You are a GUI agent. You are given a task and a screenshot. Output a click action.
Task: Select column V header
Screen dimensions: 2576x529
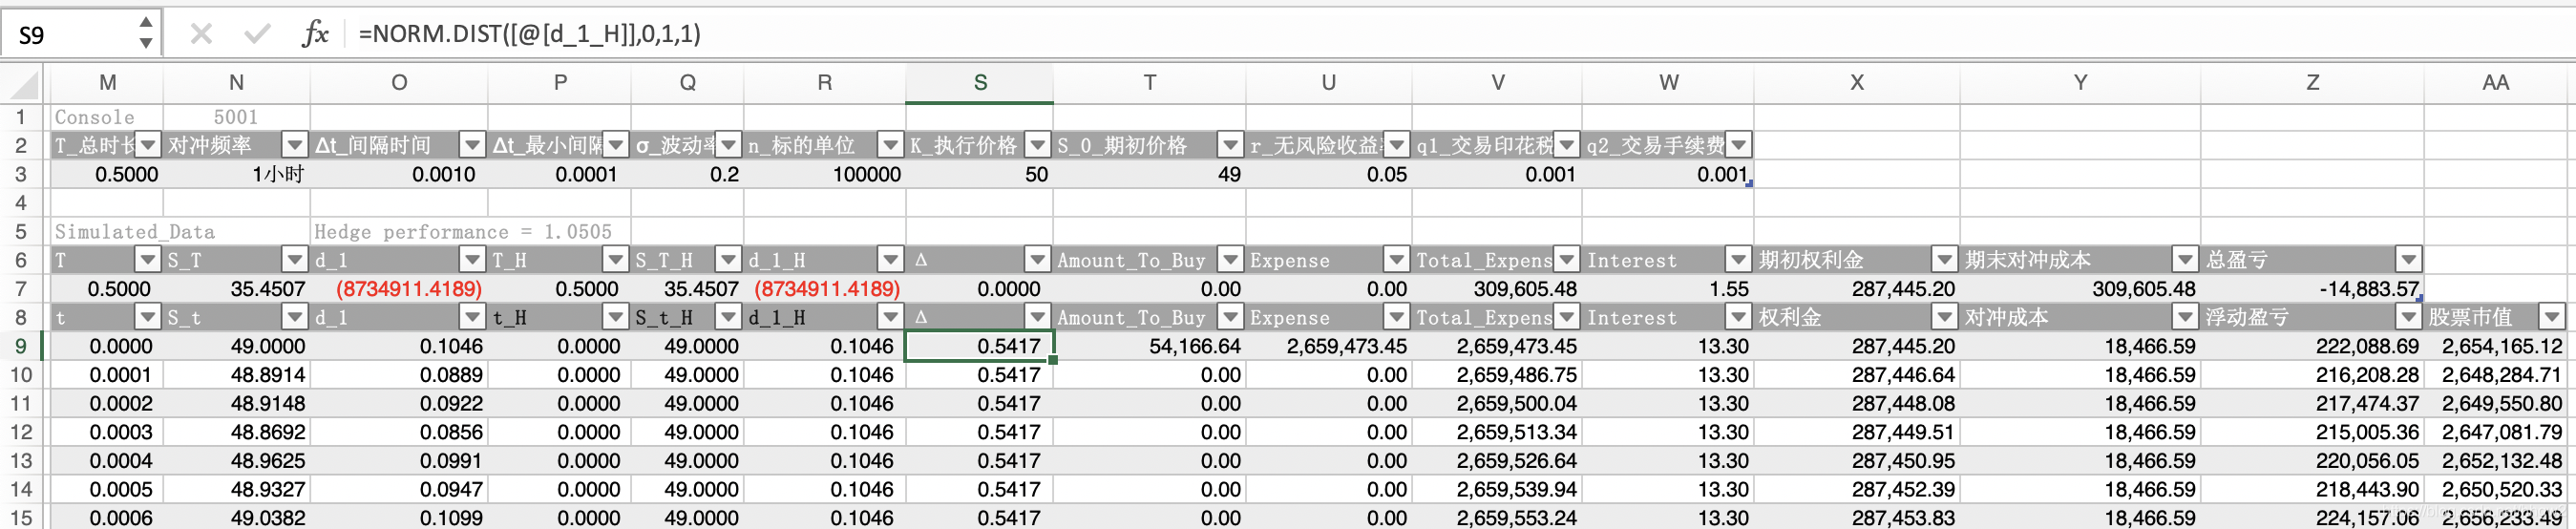[1497, 83]
